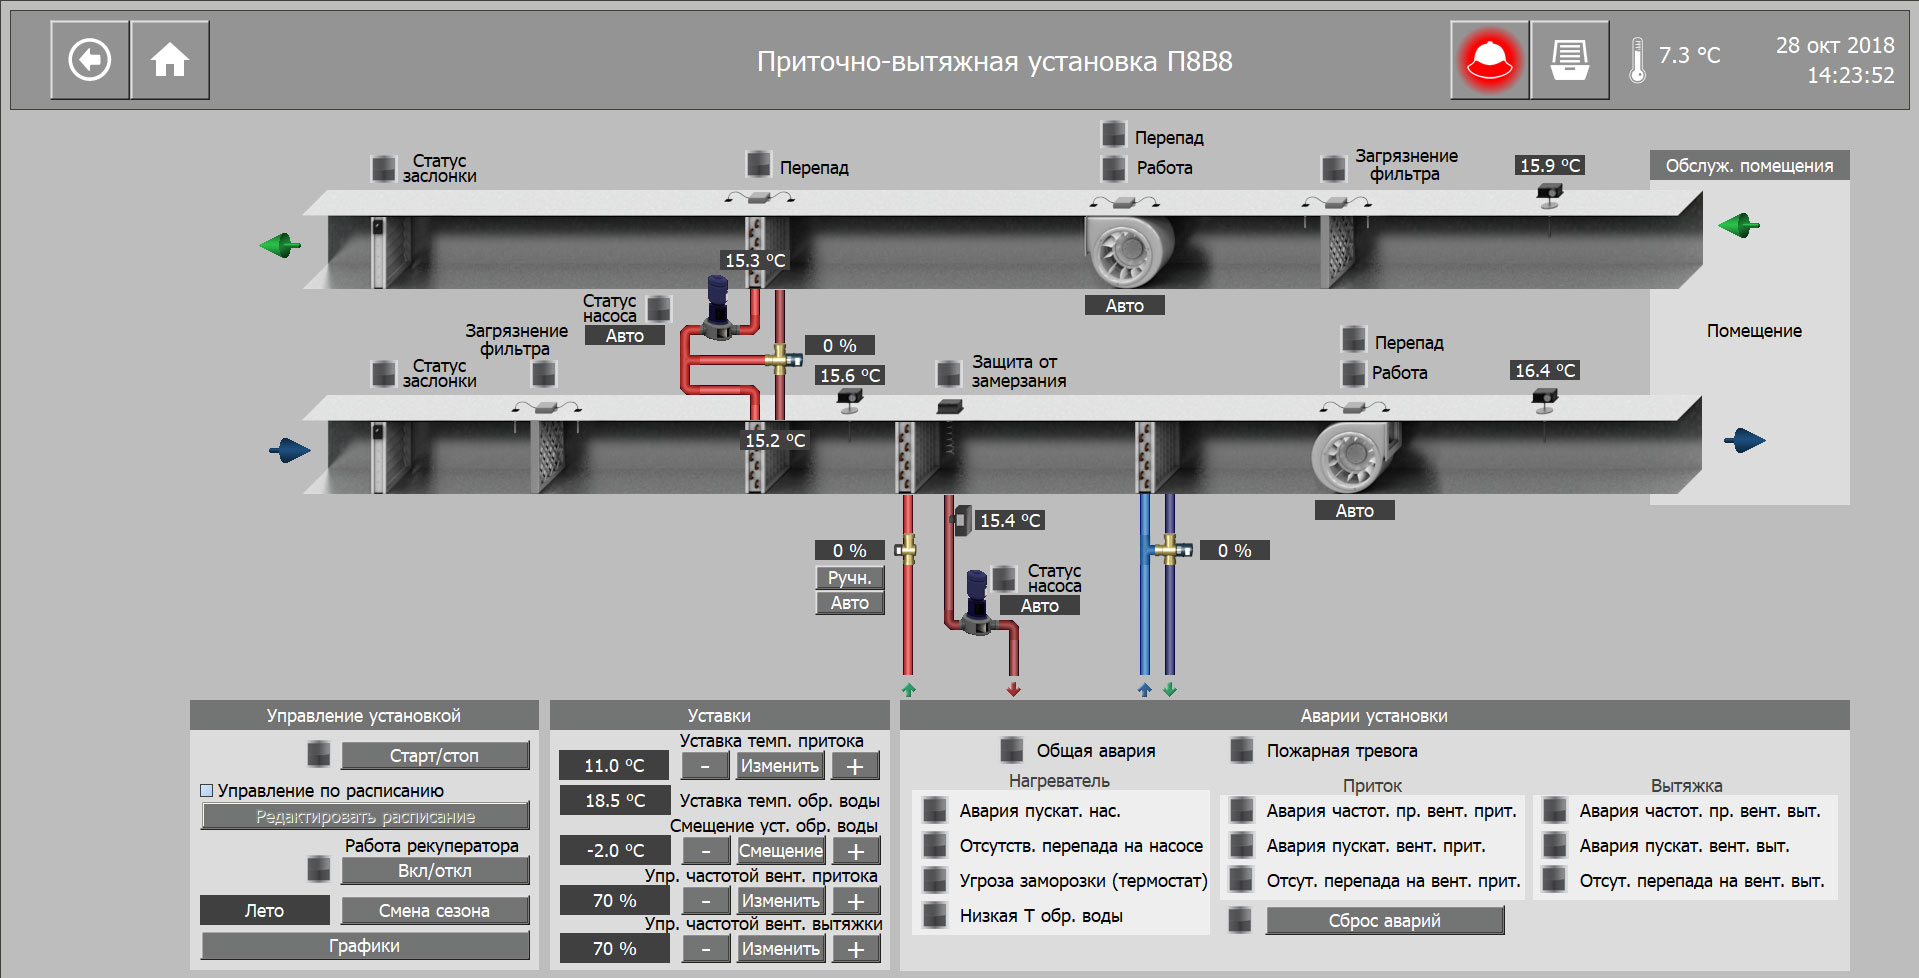
Task: Open the Графики charts button
Action: click(365, 946)
